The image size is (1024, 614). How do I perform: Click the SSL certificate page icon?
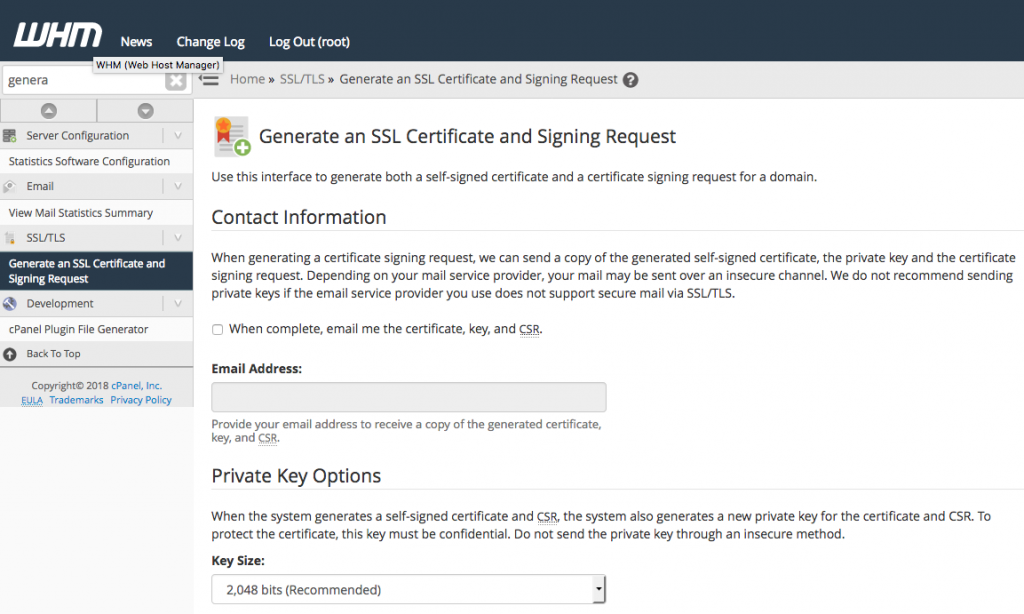(232, 137)
